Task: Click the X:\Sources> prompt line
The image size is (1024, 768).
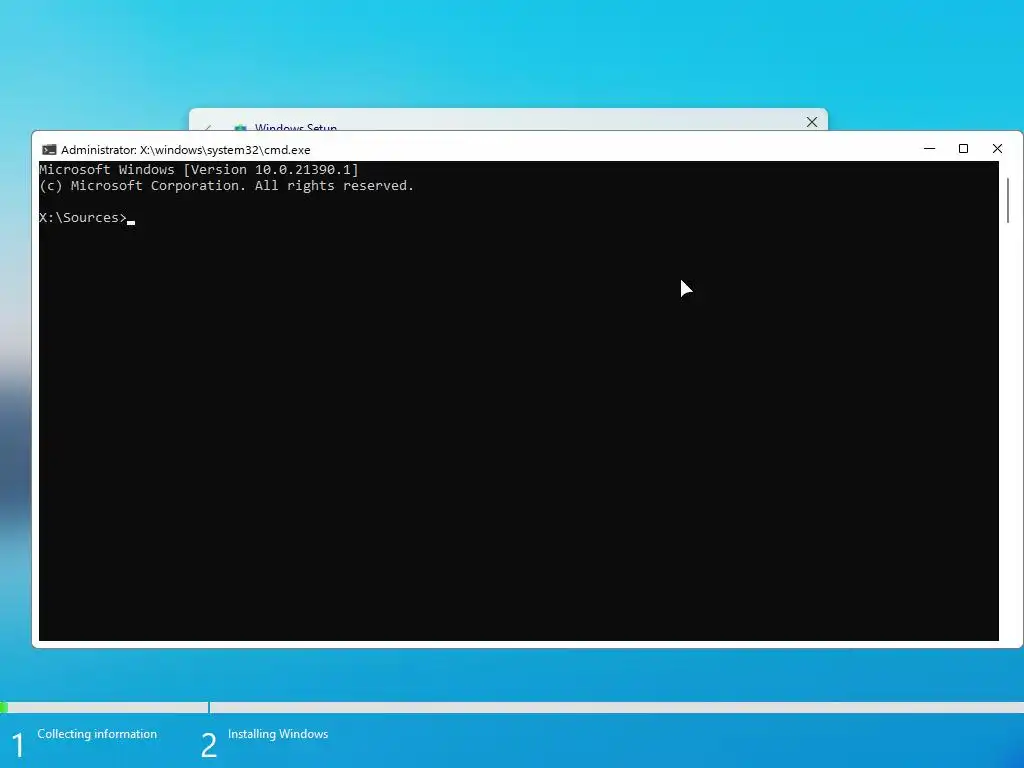Action: point(87,217)
